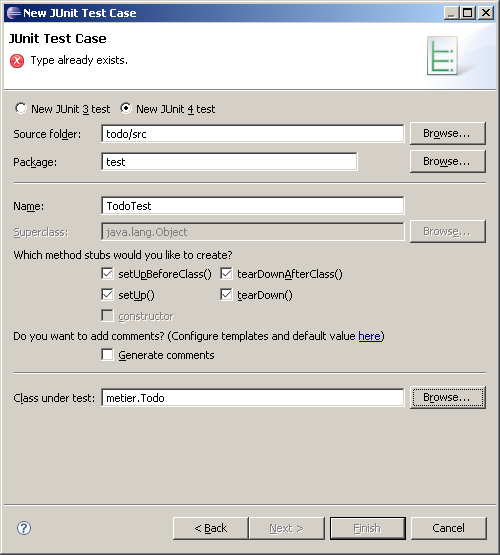Select New JUnit 3 test radio button
This screenshot has height=555, width=500.
(x=21, y=108)
